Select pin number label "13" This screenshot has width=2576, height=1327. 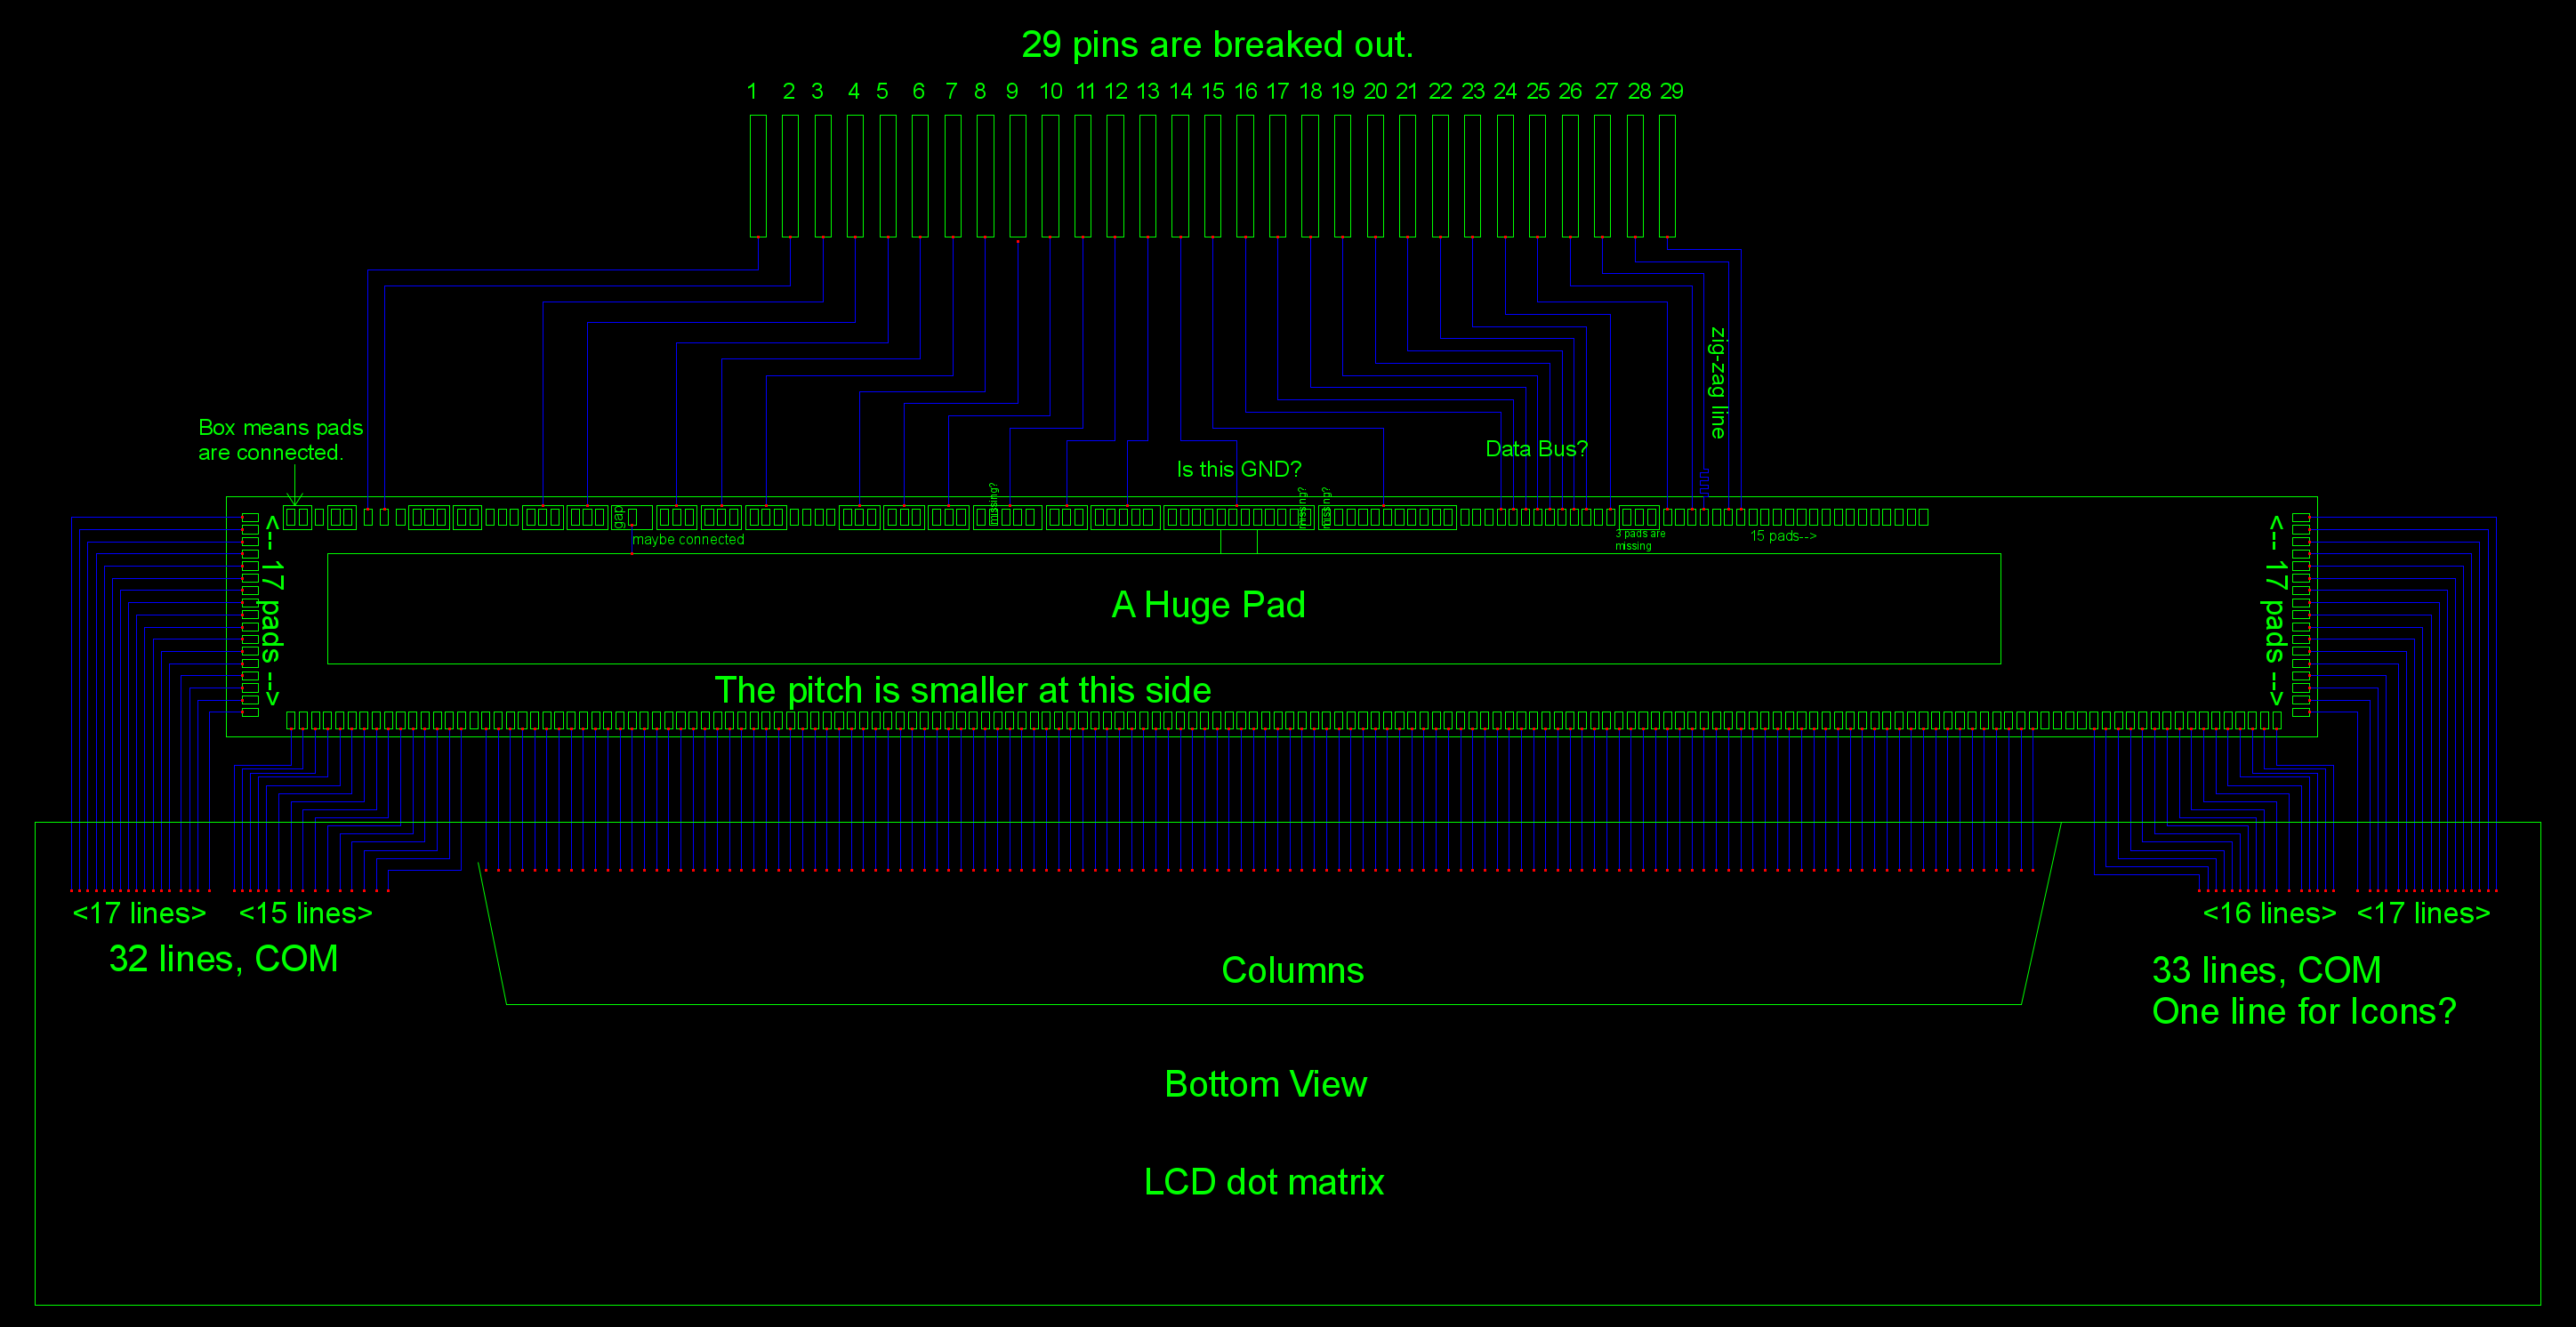[x=1148, y=91]
